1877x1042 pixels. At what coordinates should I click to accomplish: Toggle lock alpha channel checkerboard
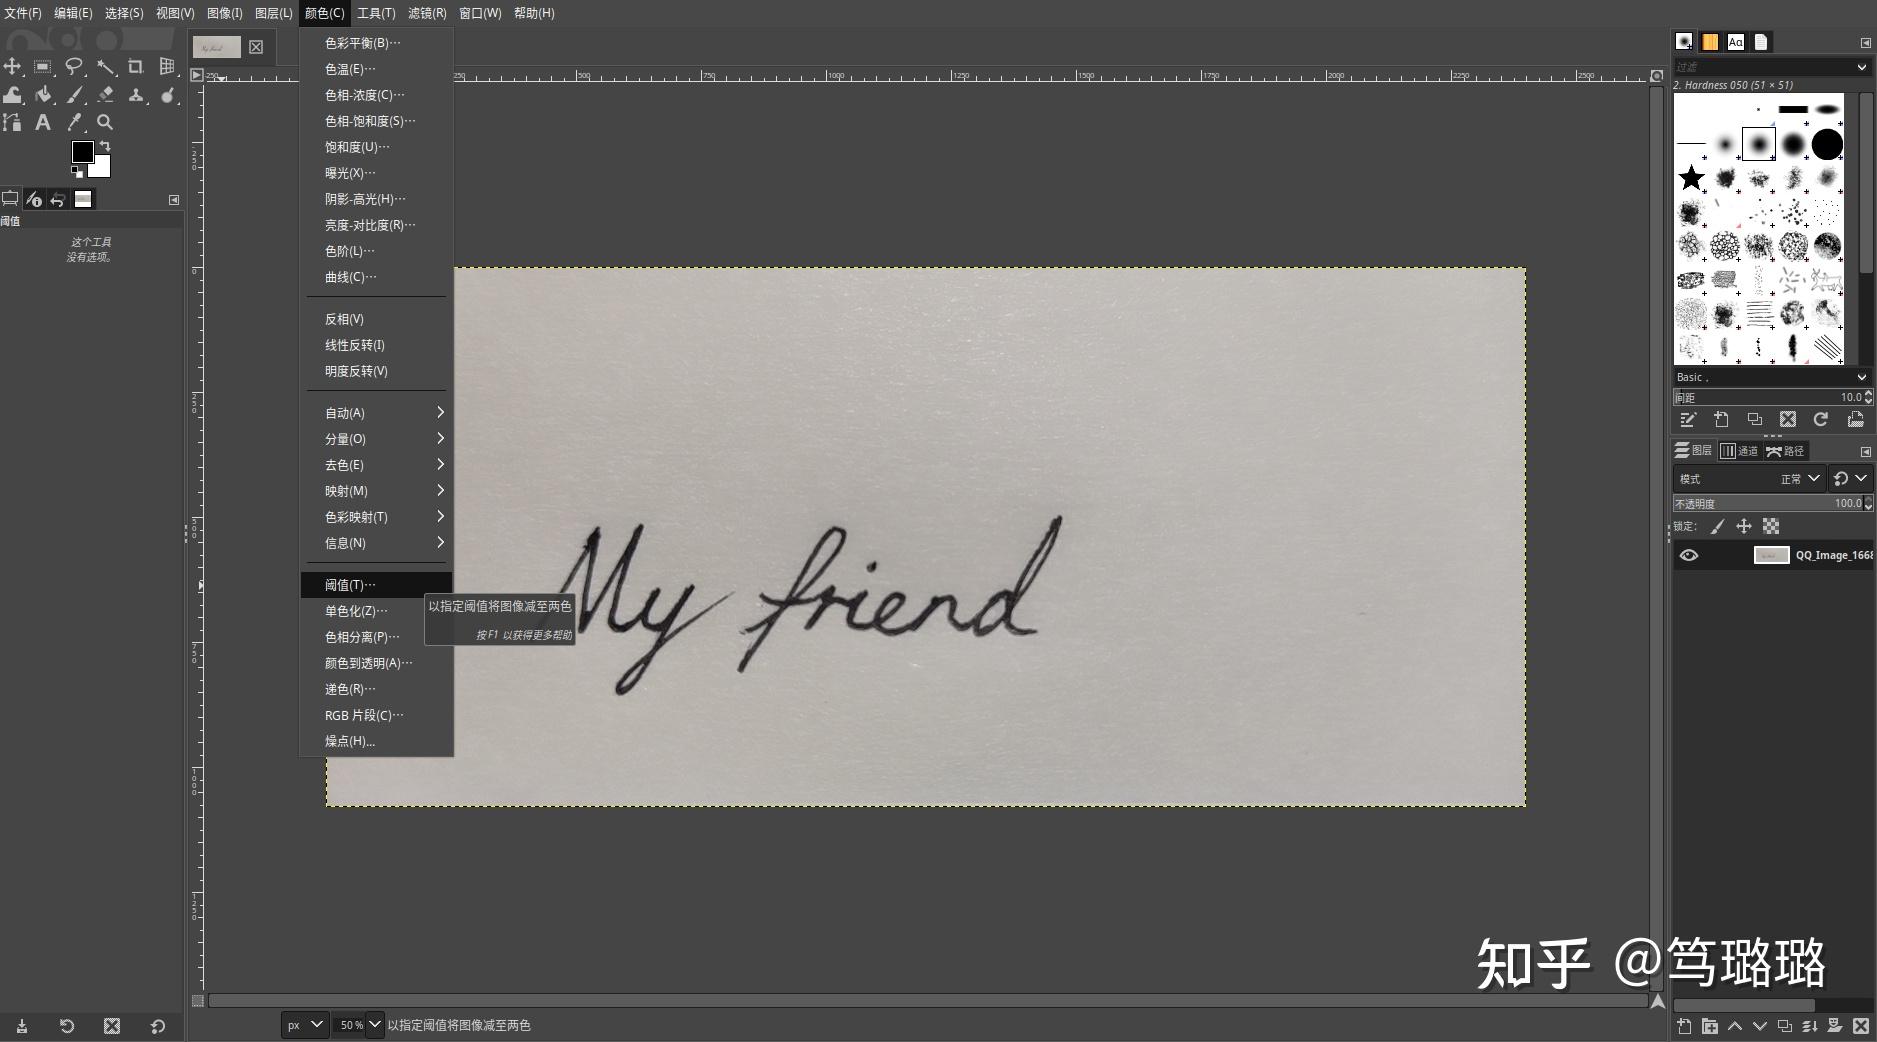pos(1771,526)
